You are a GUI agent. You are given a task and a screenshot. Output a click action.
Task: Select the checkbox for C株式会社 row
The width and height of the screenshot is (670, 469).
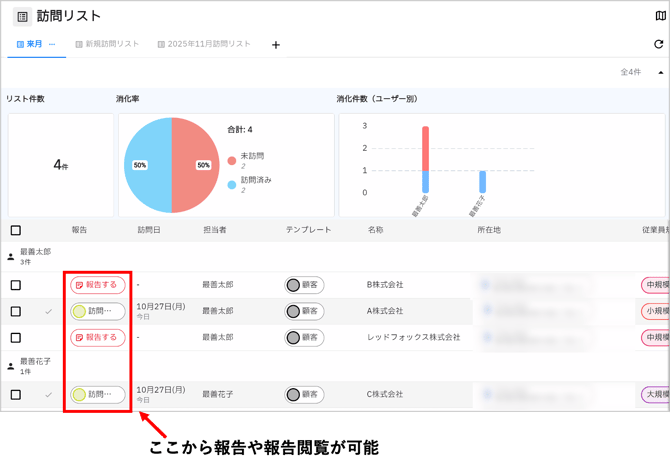pos(15,395)
